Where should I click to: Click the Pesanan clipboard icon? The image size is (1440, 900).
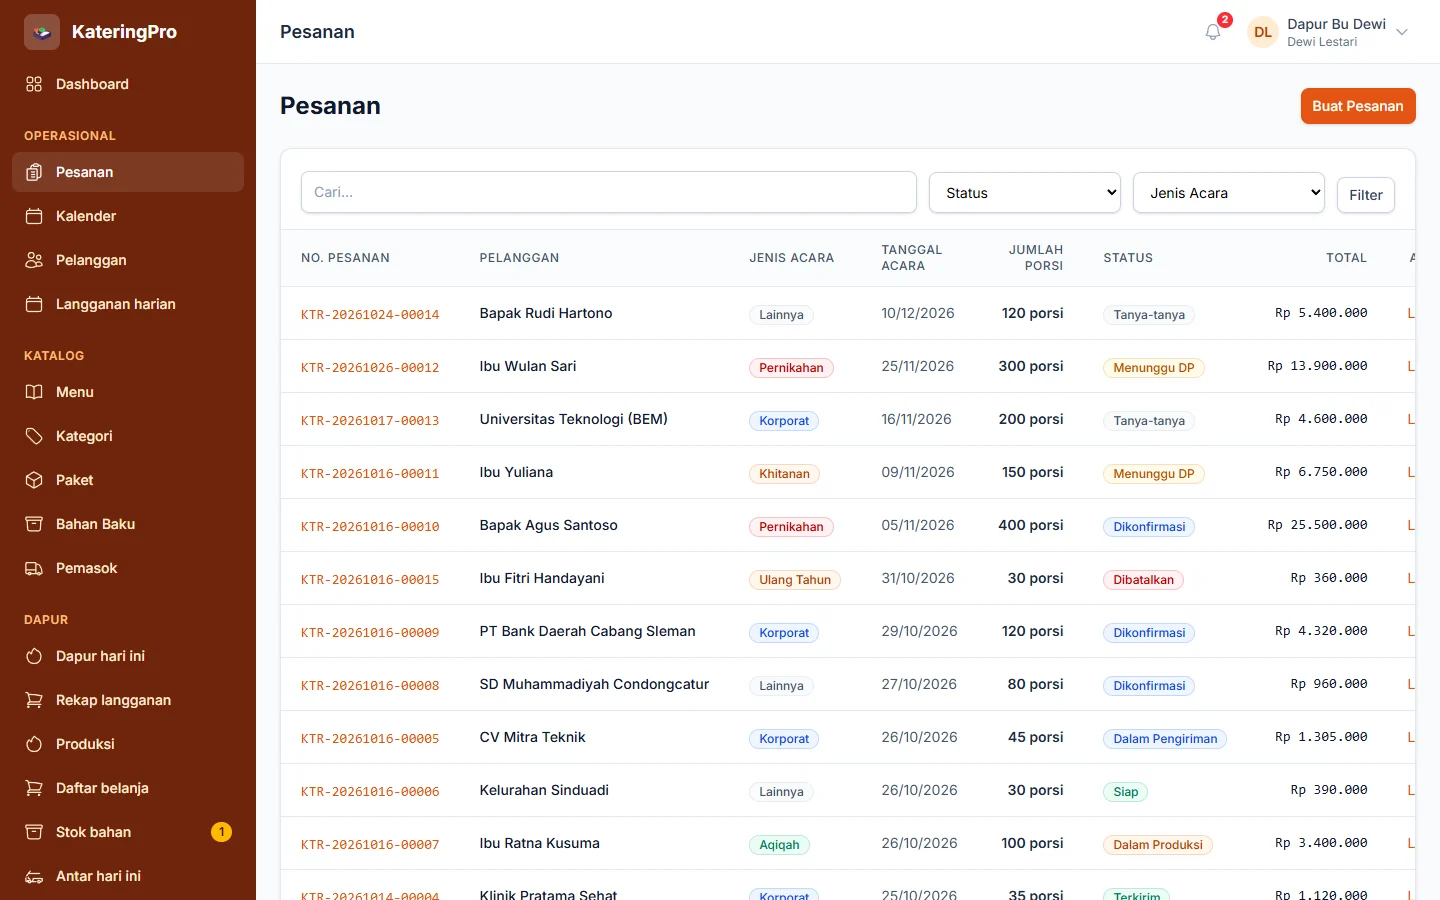[34, 172]
